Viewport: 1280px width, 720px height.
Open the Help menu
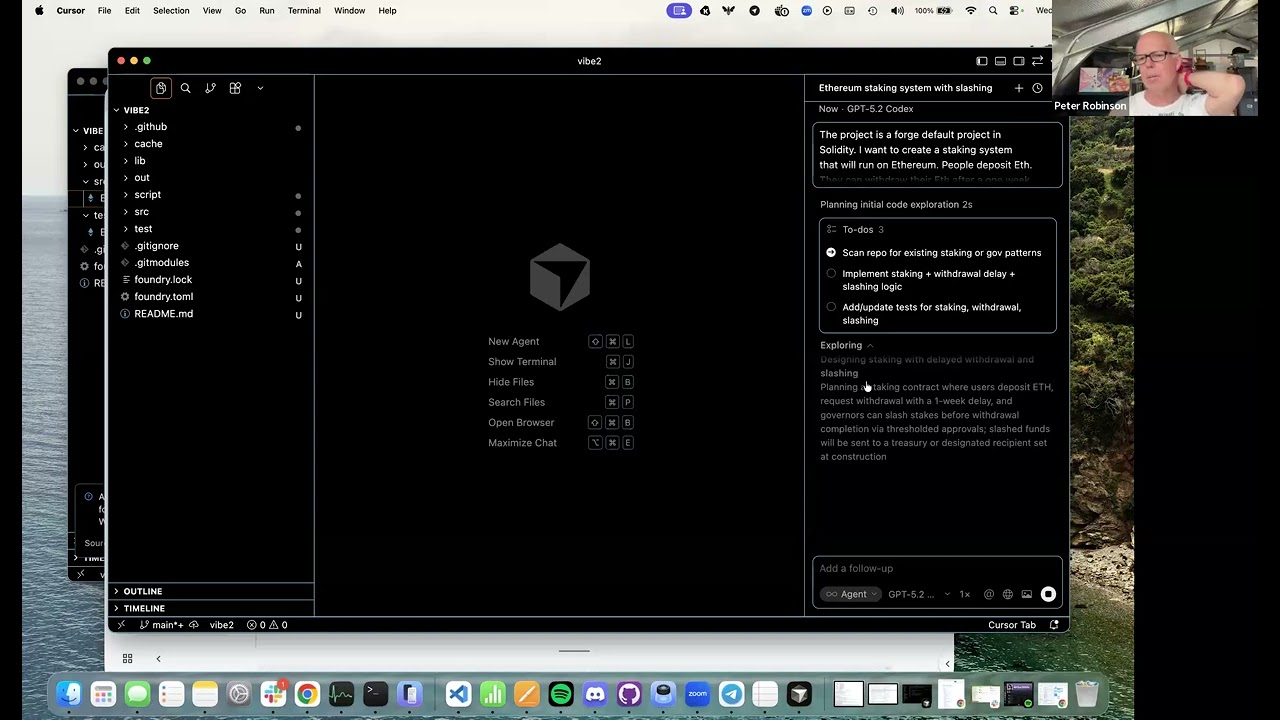point(387,11)
